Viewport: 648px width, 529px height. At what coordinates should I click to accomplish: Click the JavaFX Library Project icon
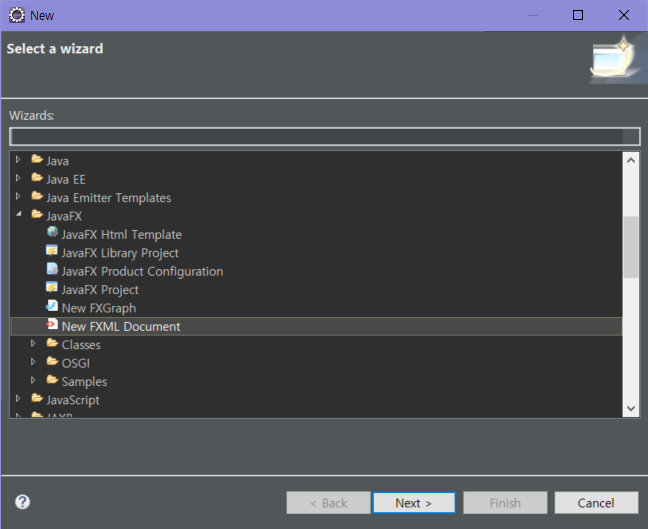tap(52, 251)
